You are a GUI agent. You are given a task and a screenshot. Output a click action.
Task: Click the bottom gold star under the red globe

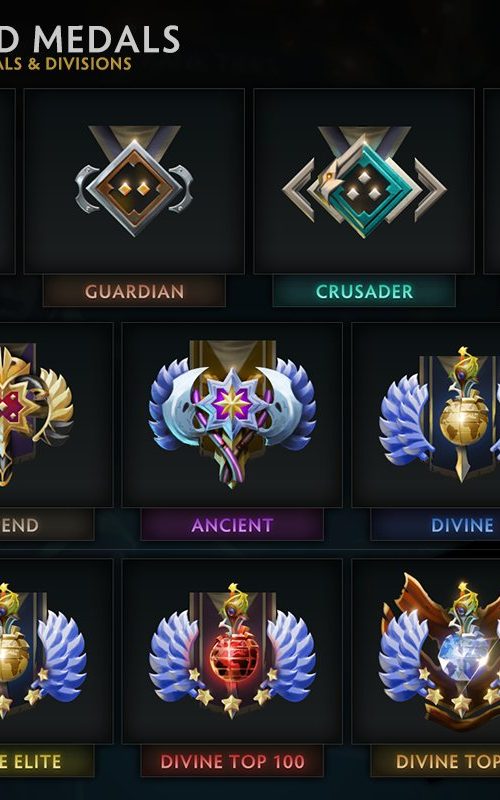[x=231, y=705]
